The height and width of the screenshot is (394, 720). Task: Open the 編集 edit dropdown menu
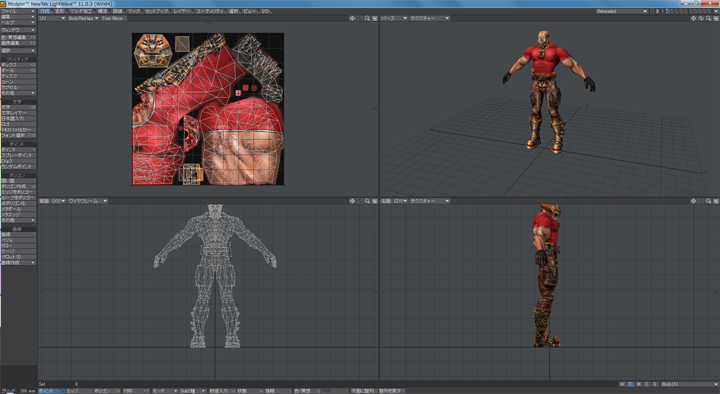point(18,17)
